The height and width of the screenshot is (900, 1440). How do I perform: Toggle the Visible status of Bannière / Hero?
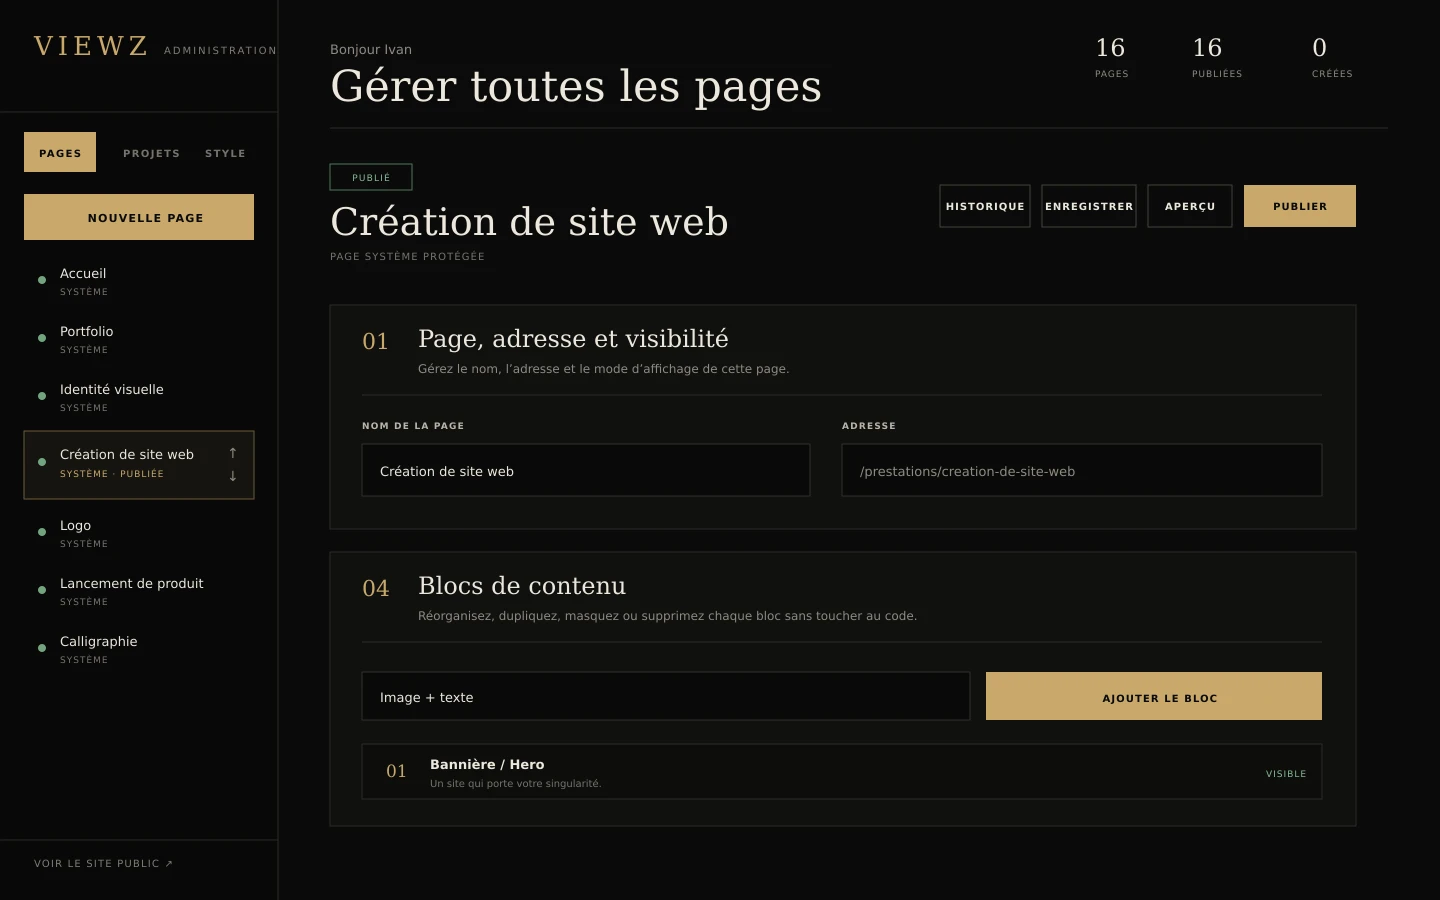click(1286, 773)
